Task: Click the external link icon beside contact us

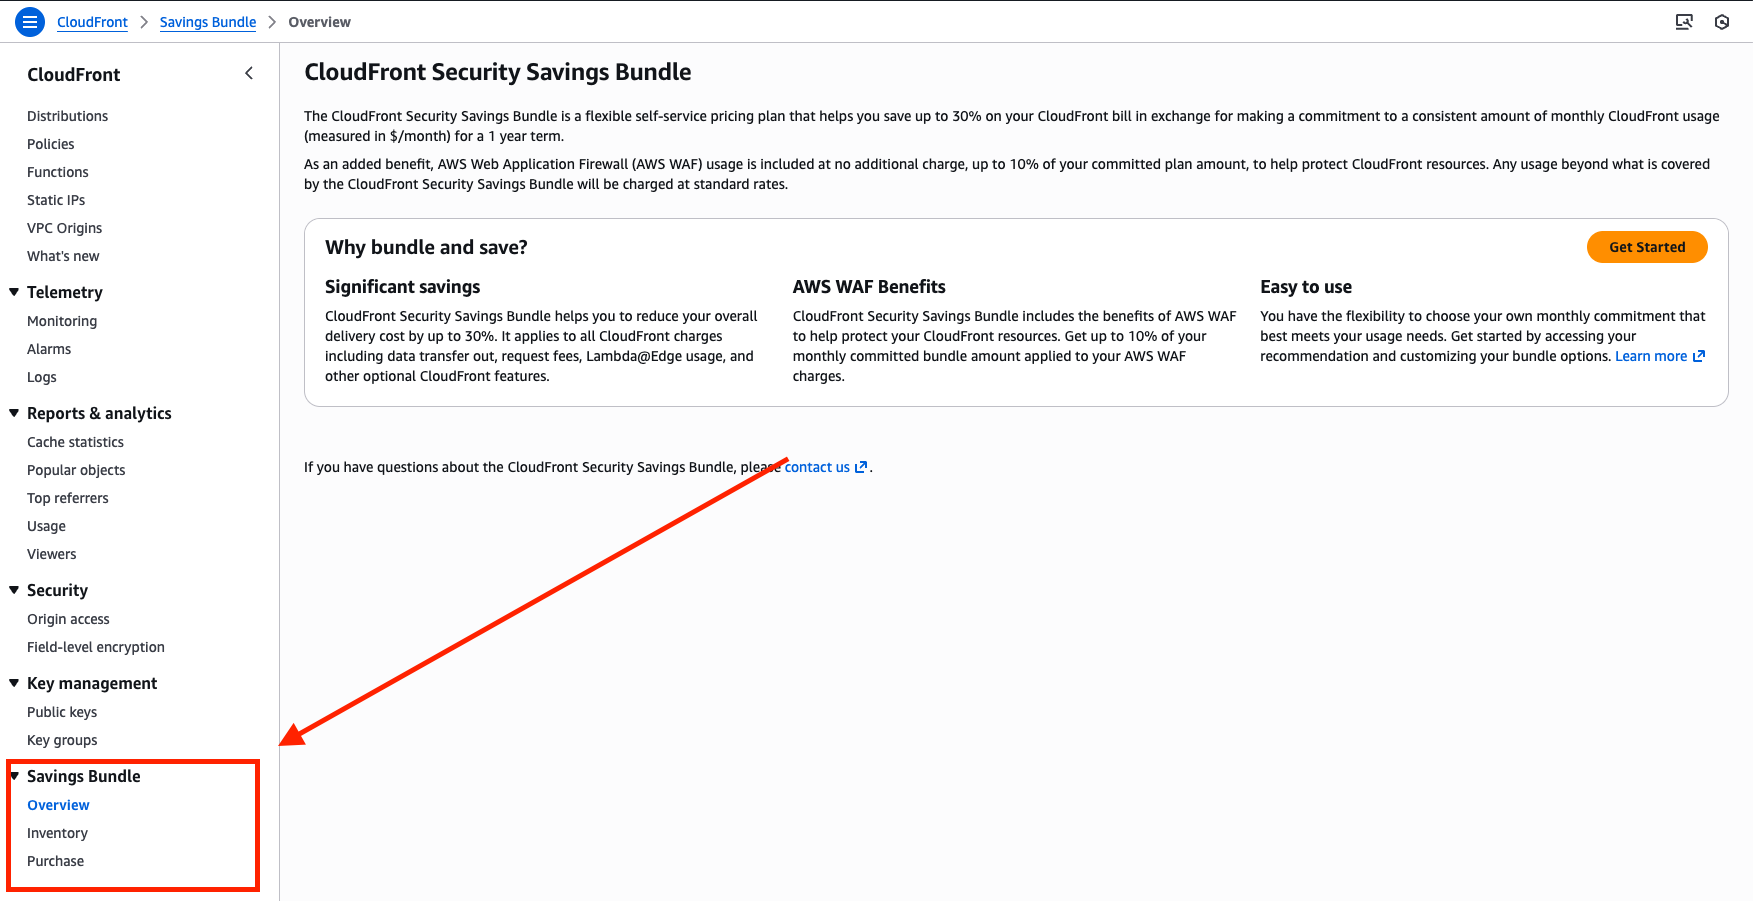Action: coord(860,466)
